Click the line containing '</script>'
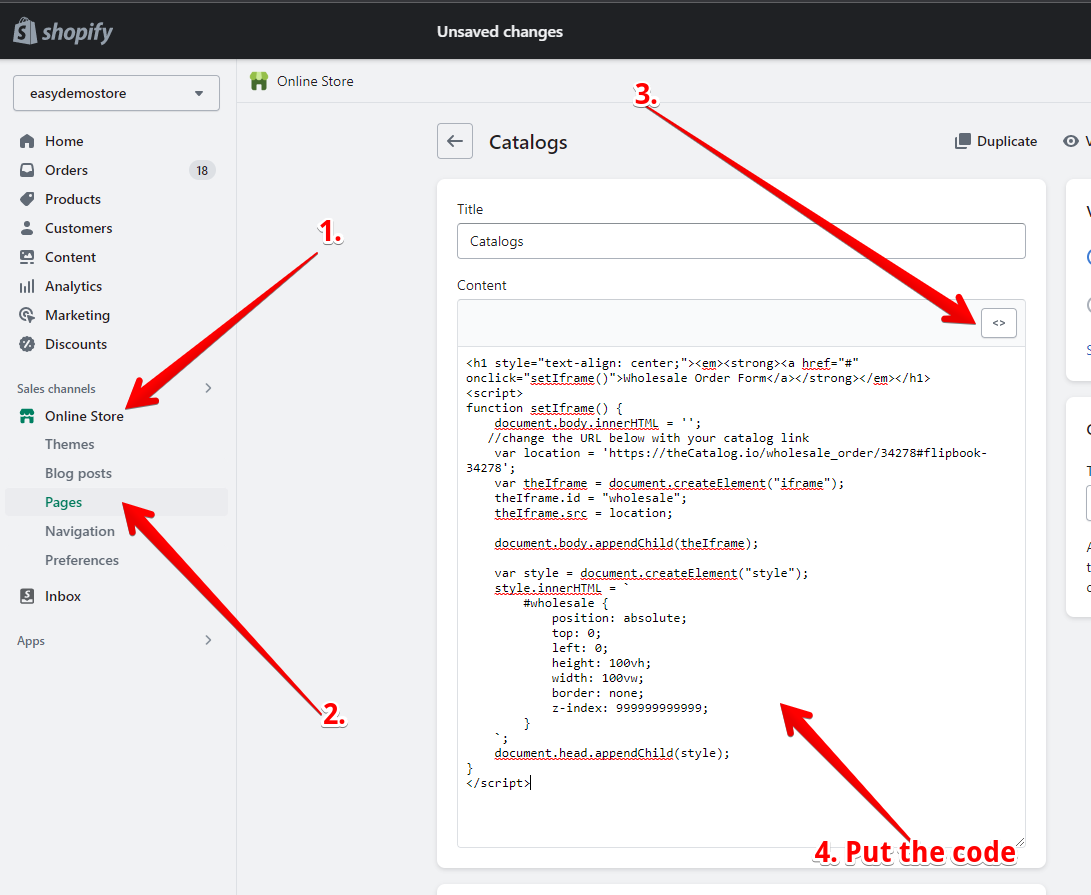This screenshot has height=895, width=1091. pyautogui.click(x=498, y=783)
